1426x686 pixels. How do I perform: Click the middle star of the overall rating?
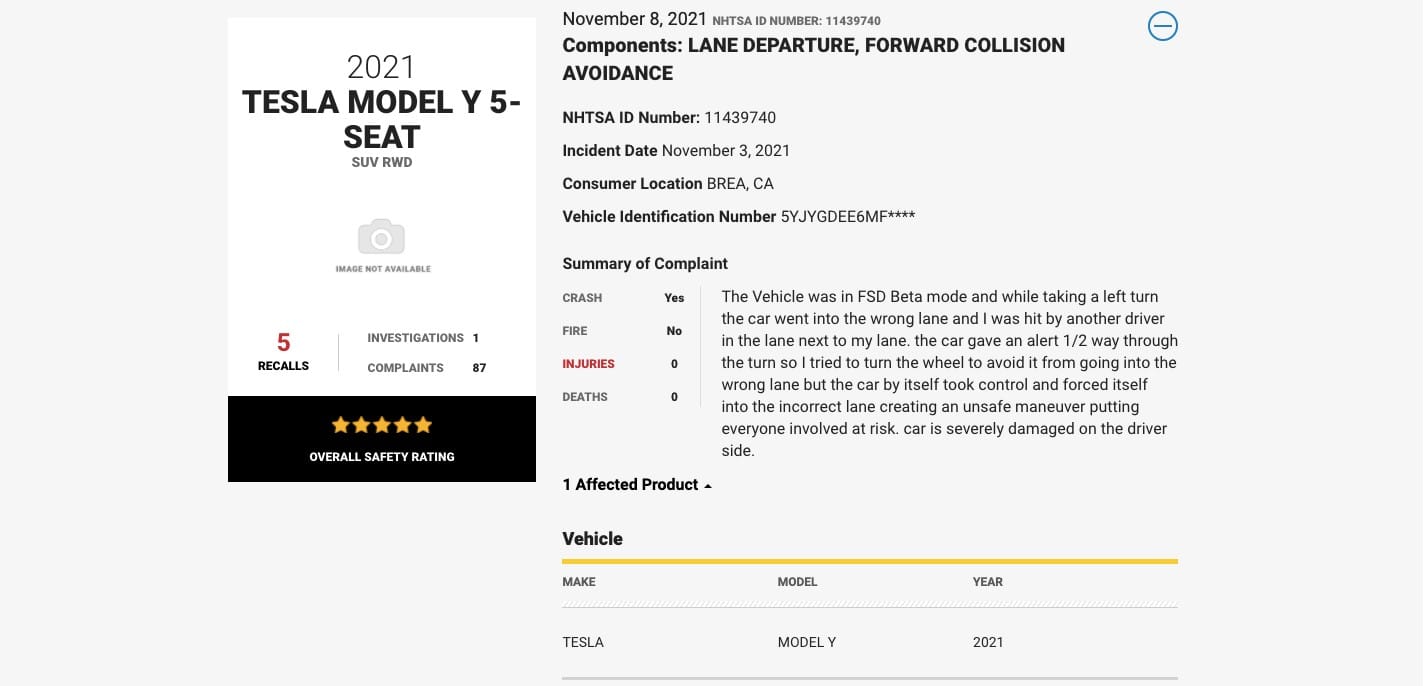[x=381, y=424]
